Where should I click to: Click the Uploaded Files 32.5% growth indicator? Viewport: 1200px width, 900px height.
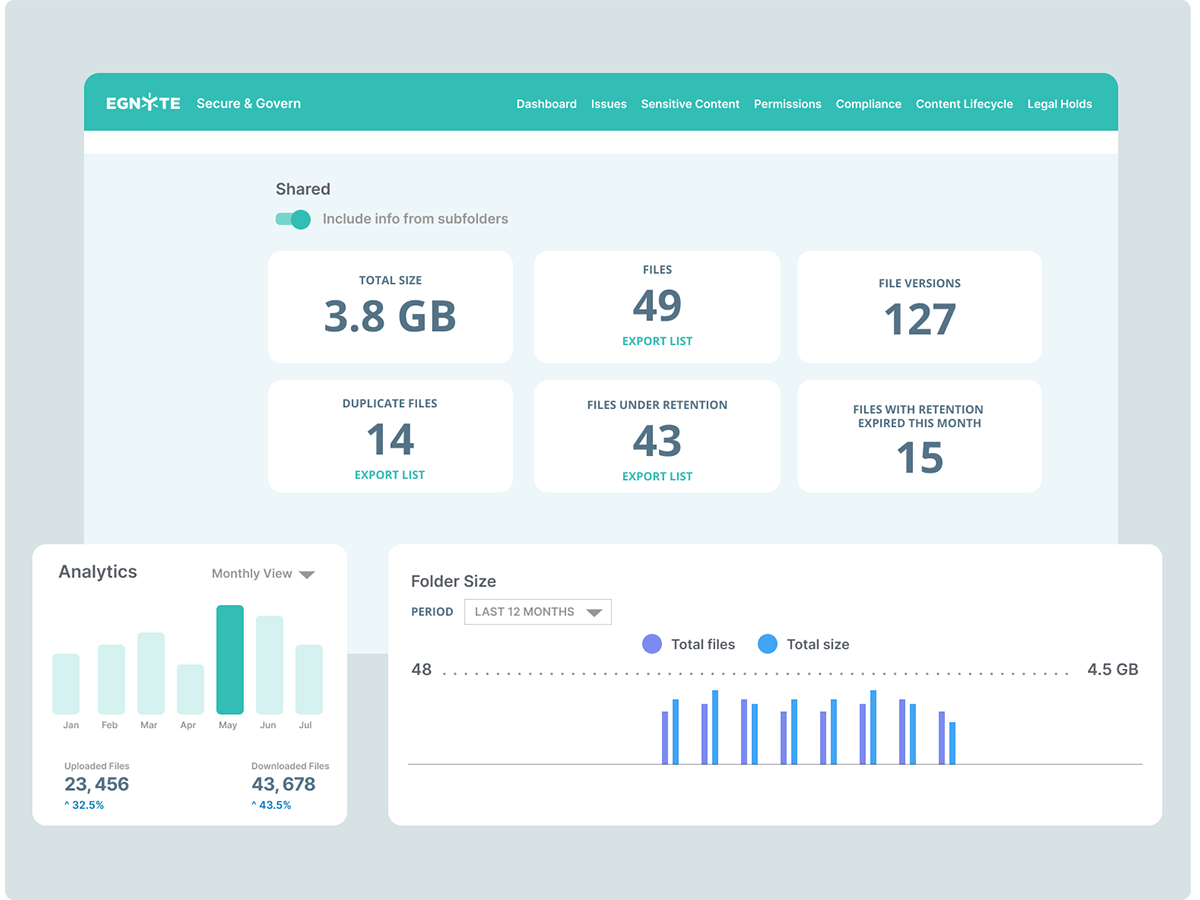click(x=84, y=804)
